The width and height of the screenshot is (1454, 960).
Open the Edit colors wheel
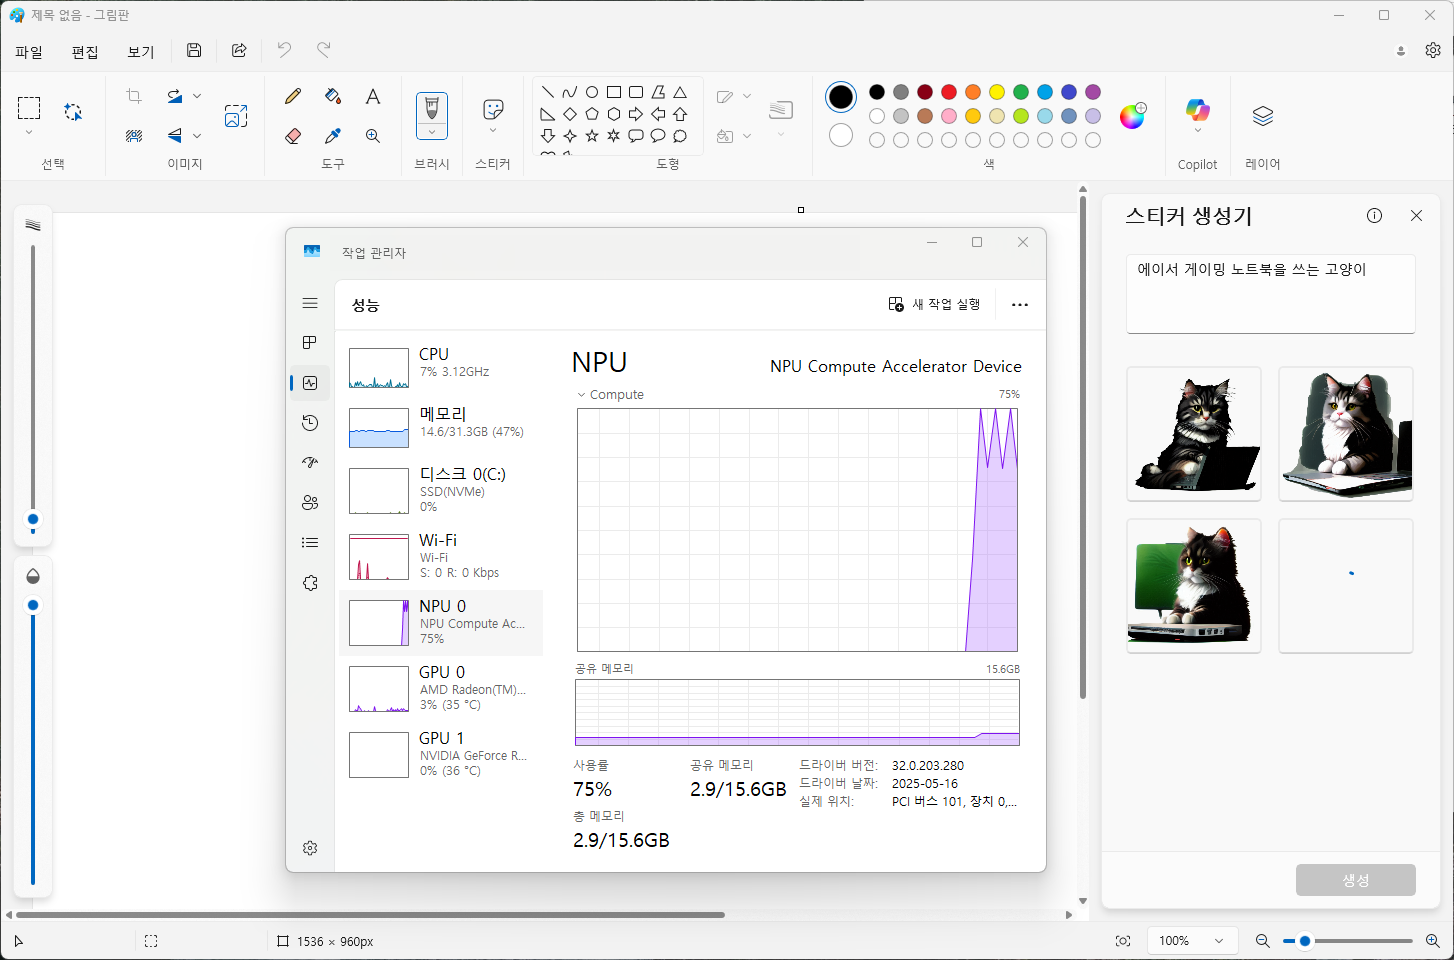point(1132,116)
